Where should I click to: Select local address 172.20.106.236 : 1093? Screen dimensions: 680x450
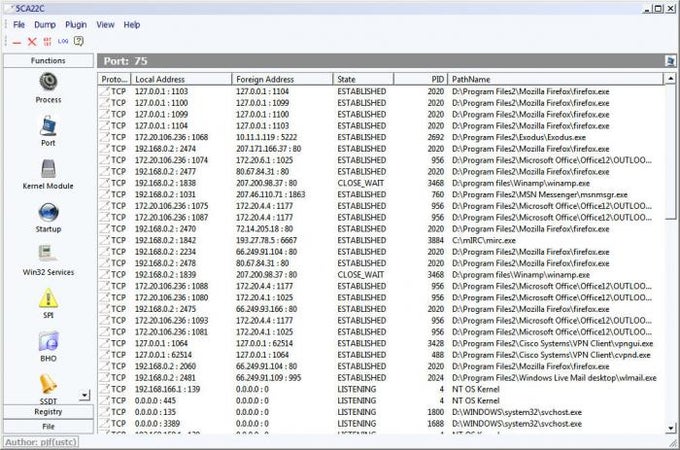pos(171,320)
